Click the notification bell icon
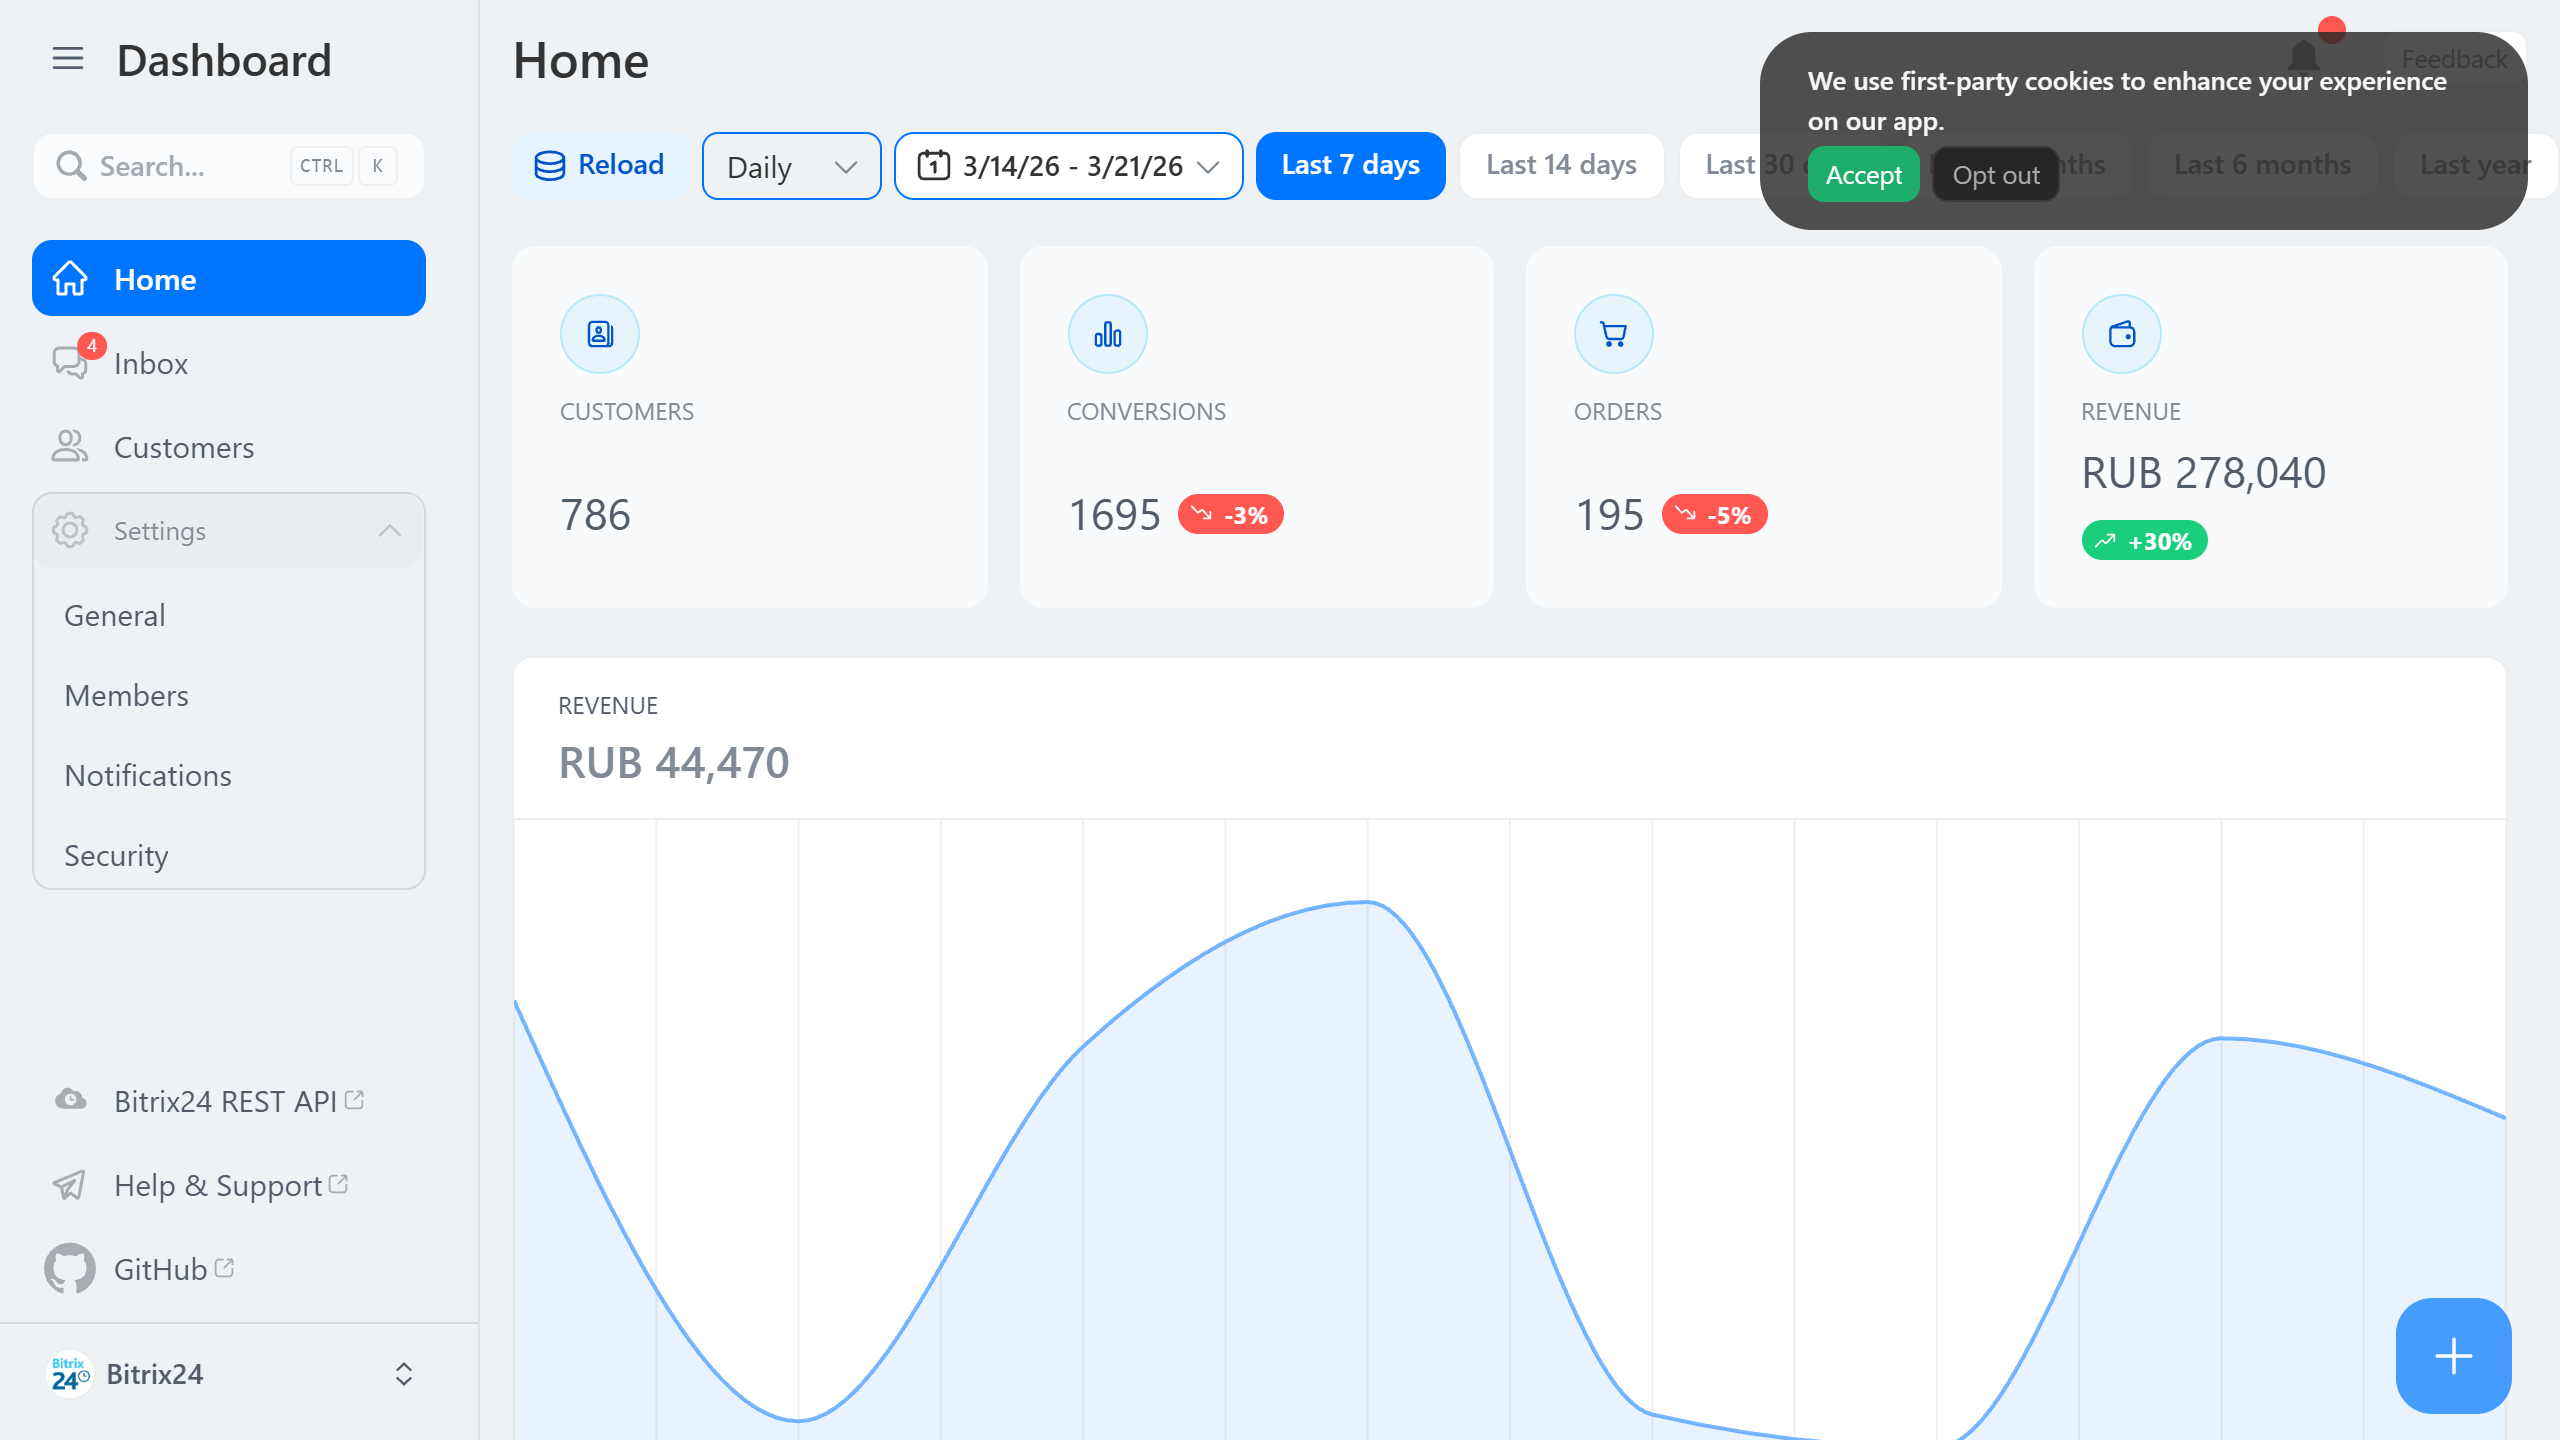Image resolution: width=2560 pixels, height=1440 pixels. click(2304, 58)
